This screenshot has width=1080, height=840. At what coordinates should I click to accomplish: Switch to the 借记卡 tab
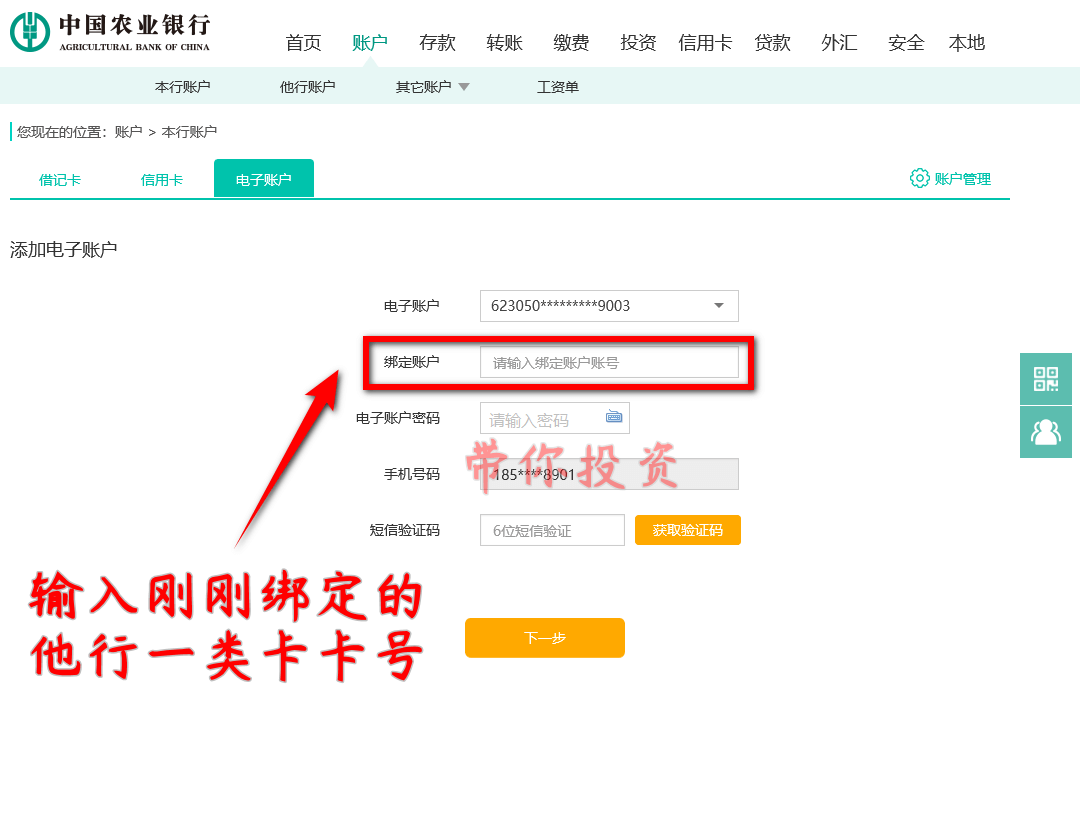pyautogui.click(x=60, y=180)
